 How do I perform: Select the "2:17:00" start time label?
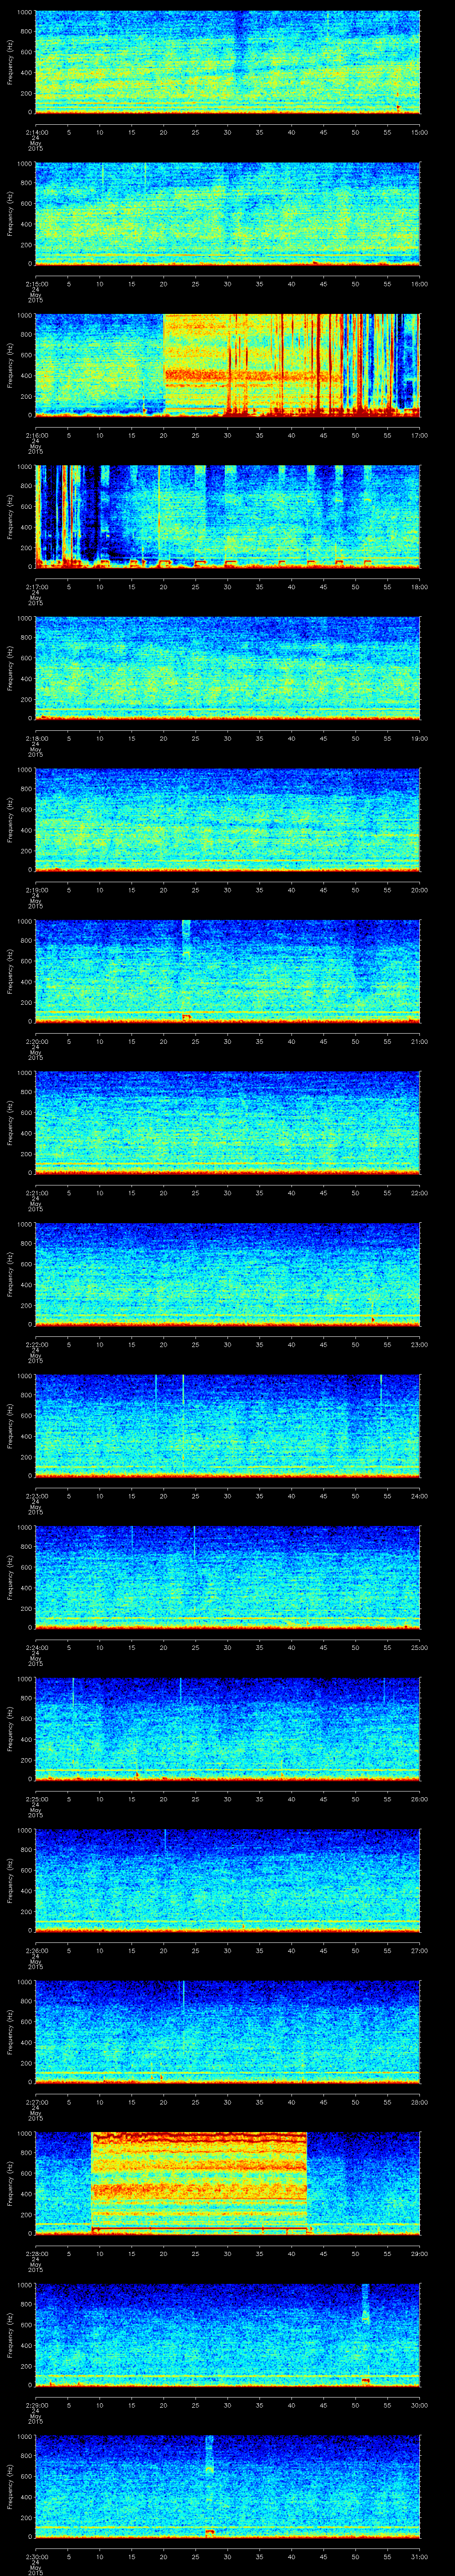(36, 587)
